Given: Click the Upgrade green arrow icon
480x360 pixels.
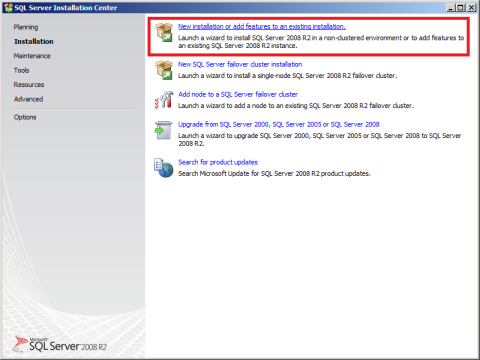Looking at the screenshot, I should point(163,130).
